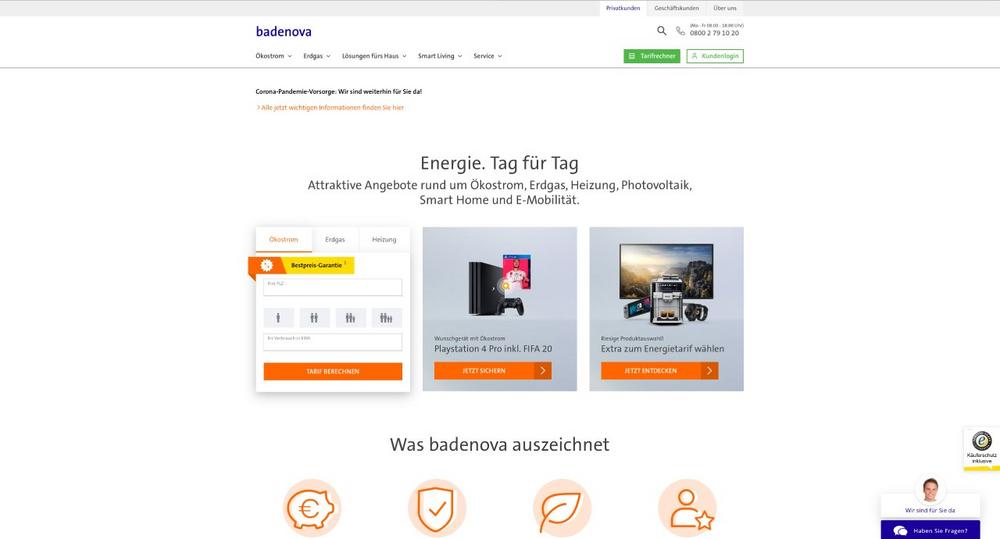
Task: Click the person with star icon
Action: click(x=687, y=508)
